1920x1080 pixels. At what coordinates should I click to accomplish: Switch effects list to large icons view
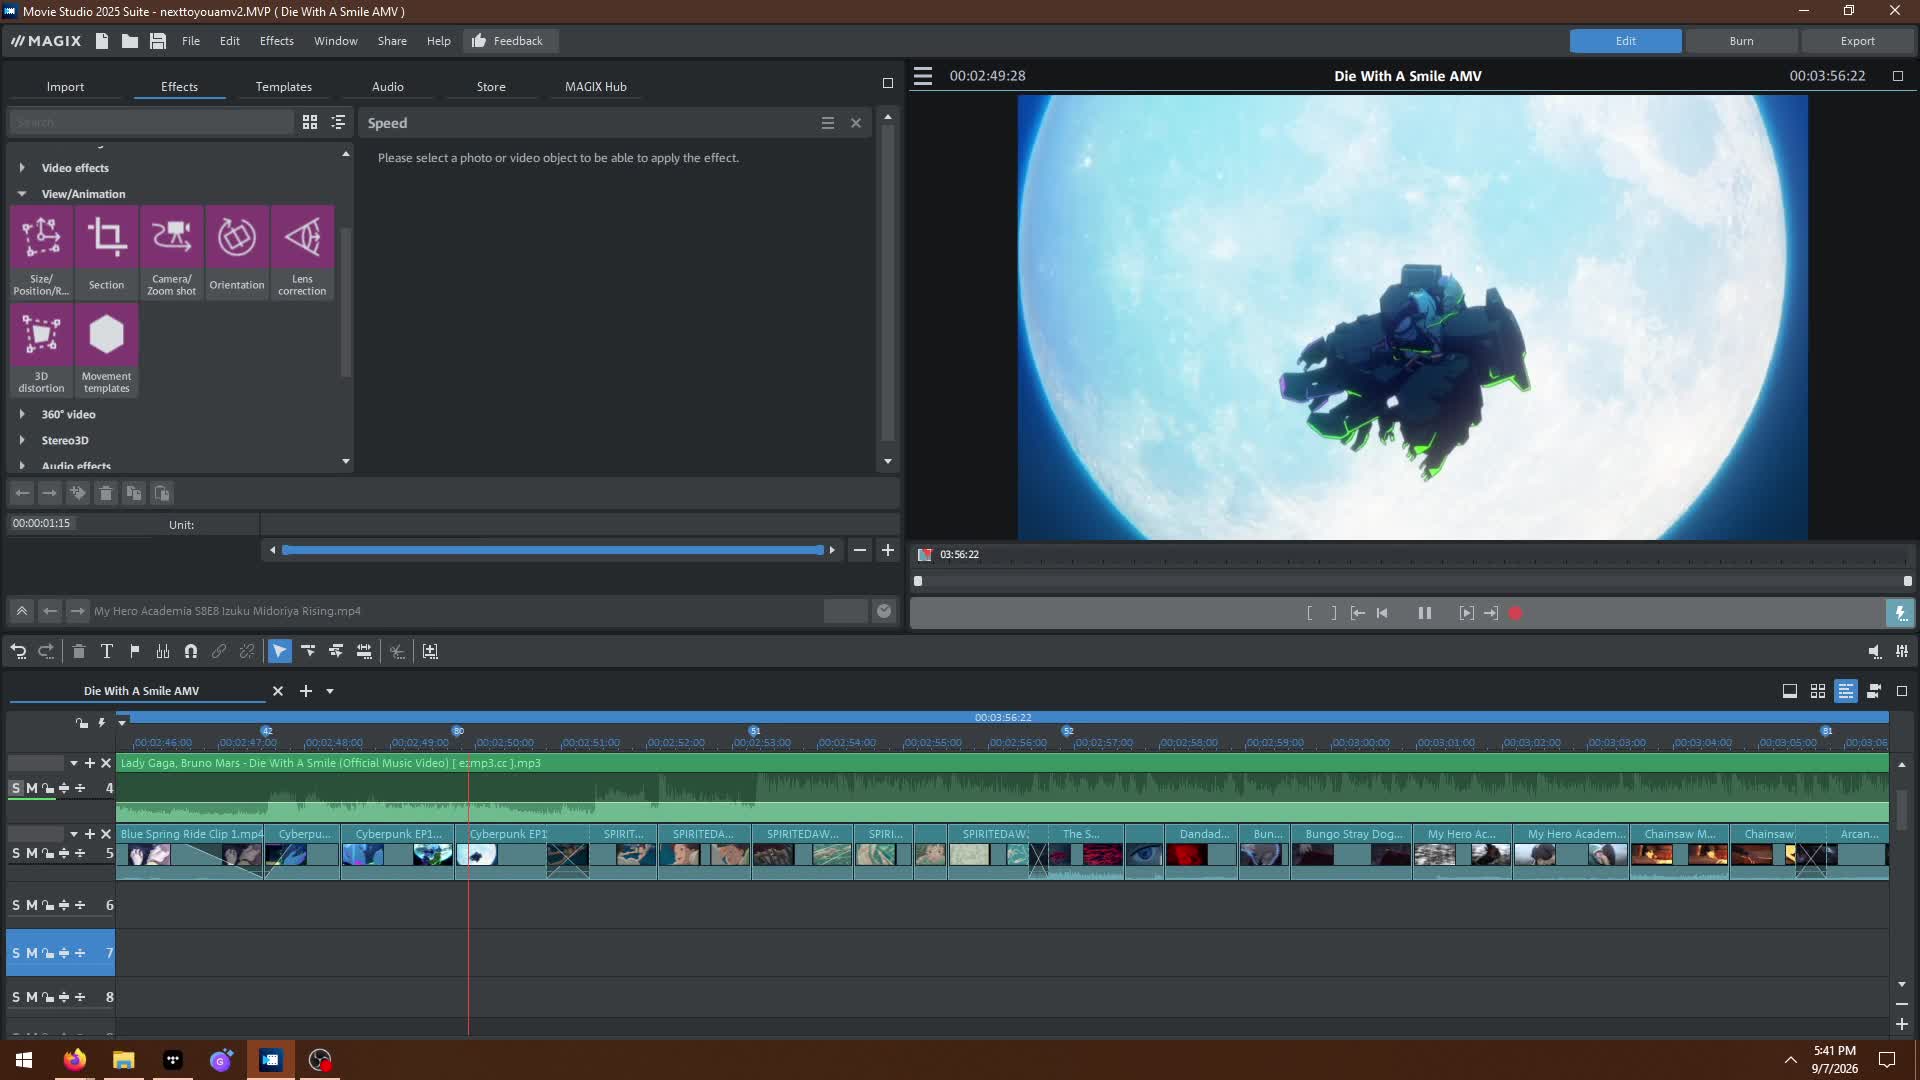point(310,122)
